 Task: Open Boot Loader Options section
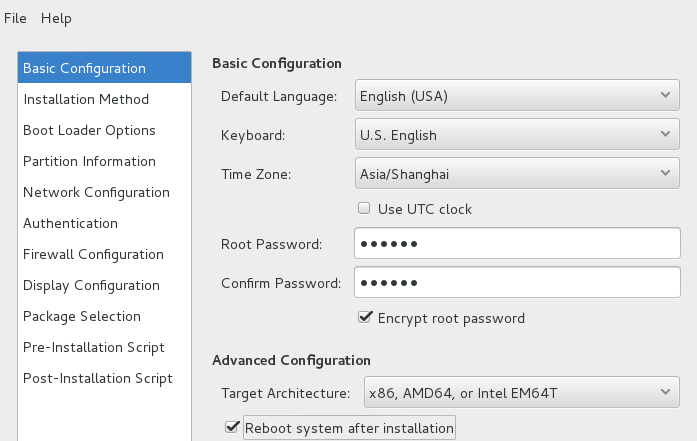104,130
